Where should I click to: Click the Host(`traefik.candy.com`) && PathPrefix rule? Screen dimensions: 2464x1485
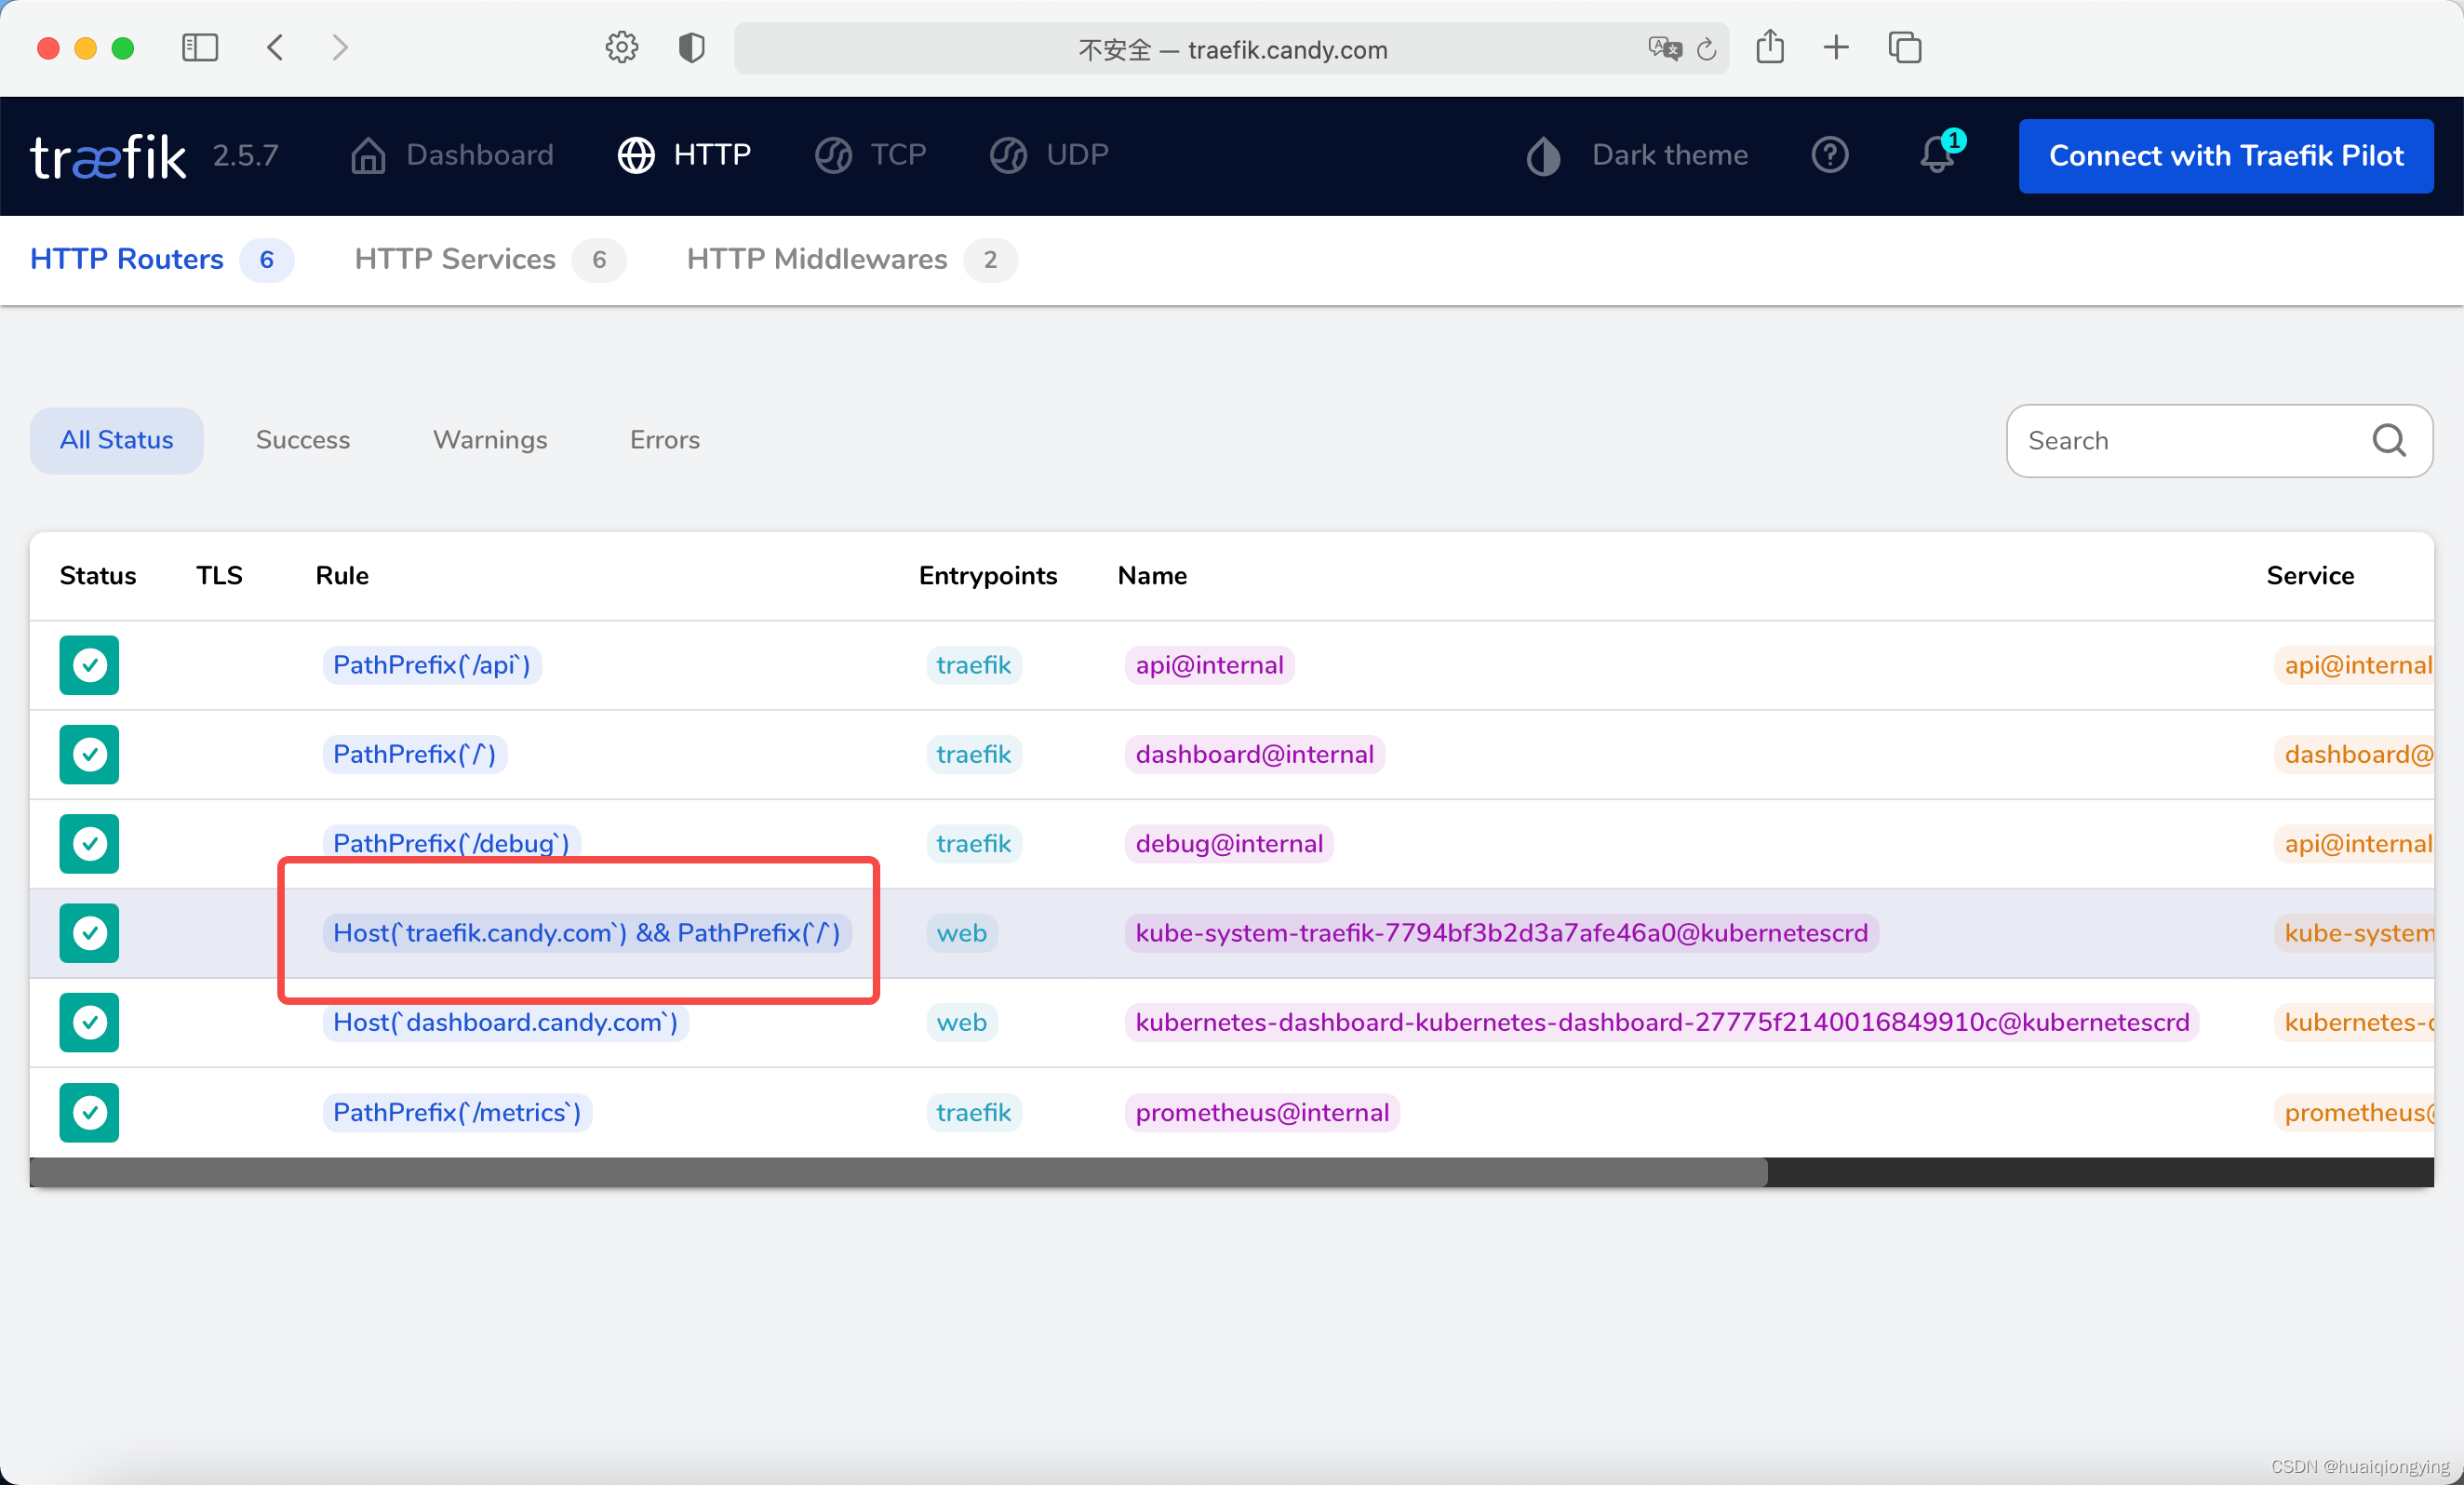[x=587, y=933]
